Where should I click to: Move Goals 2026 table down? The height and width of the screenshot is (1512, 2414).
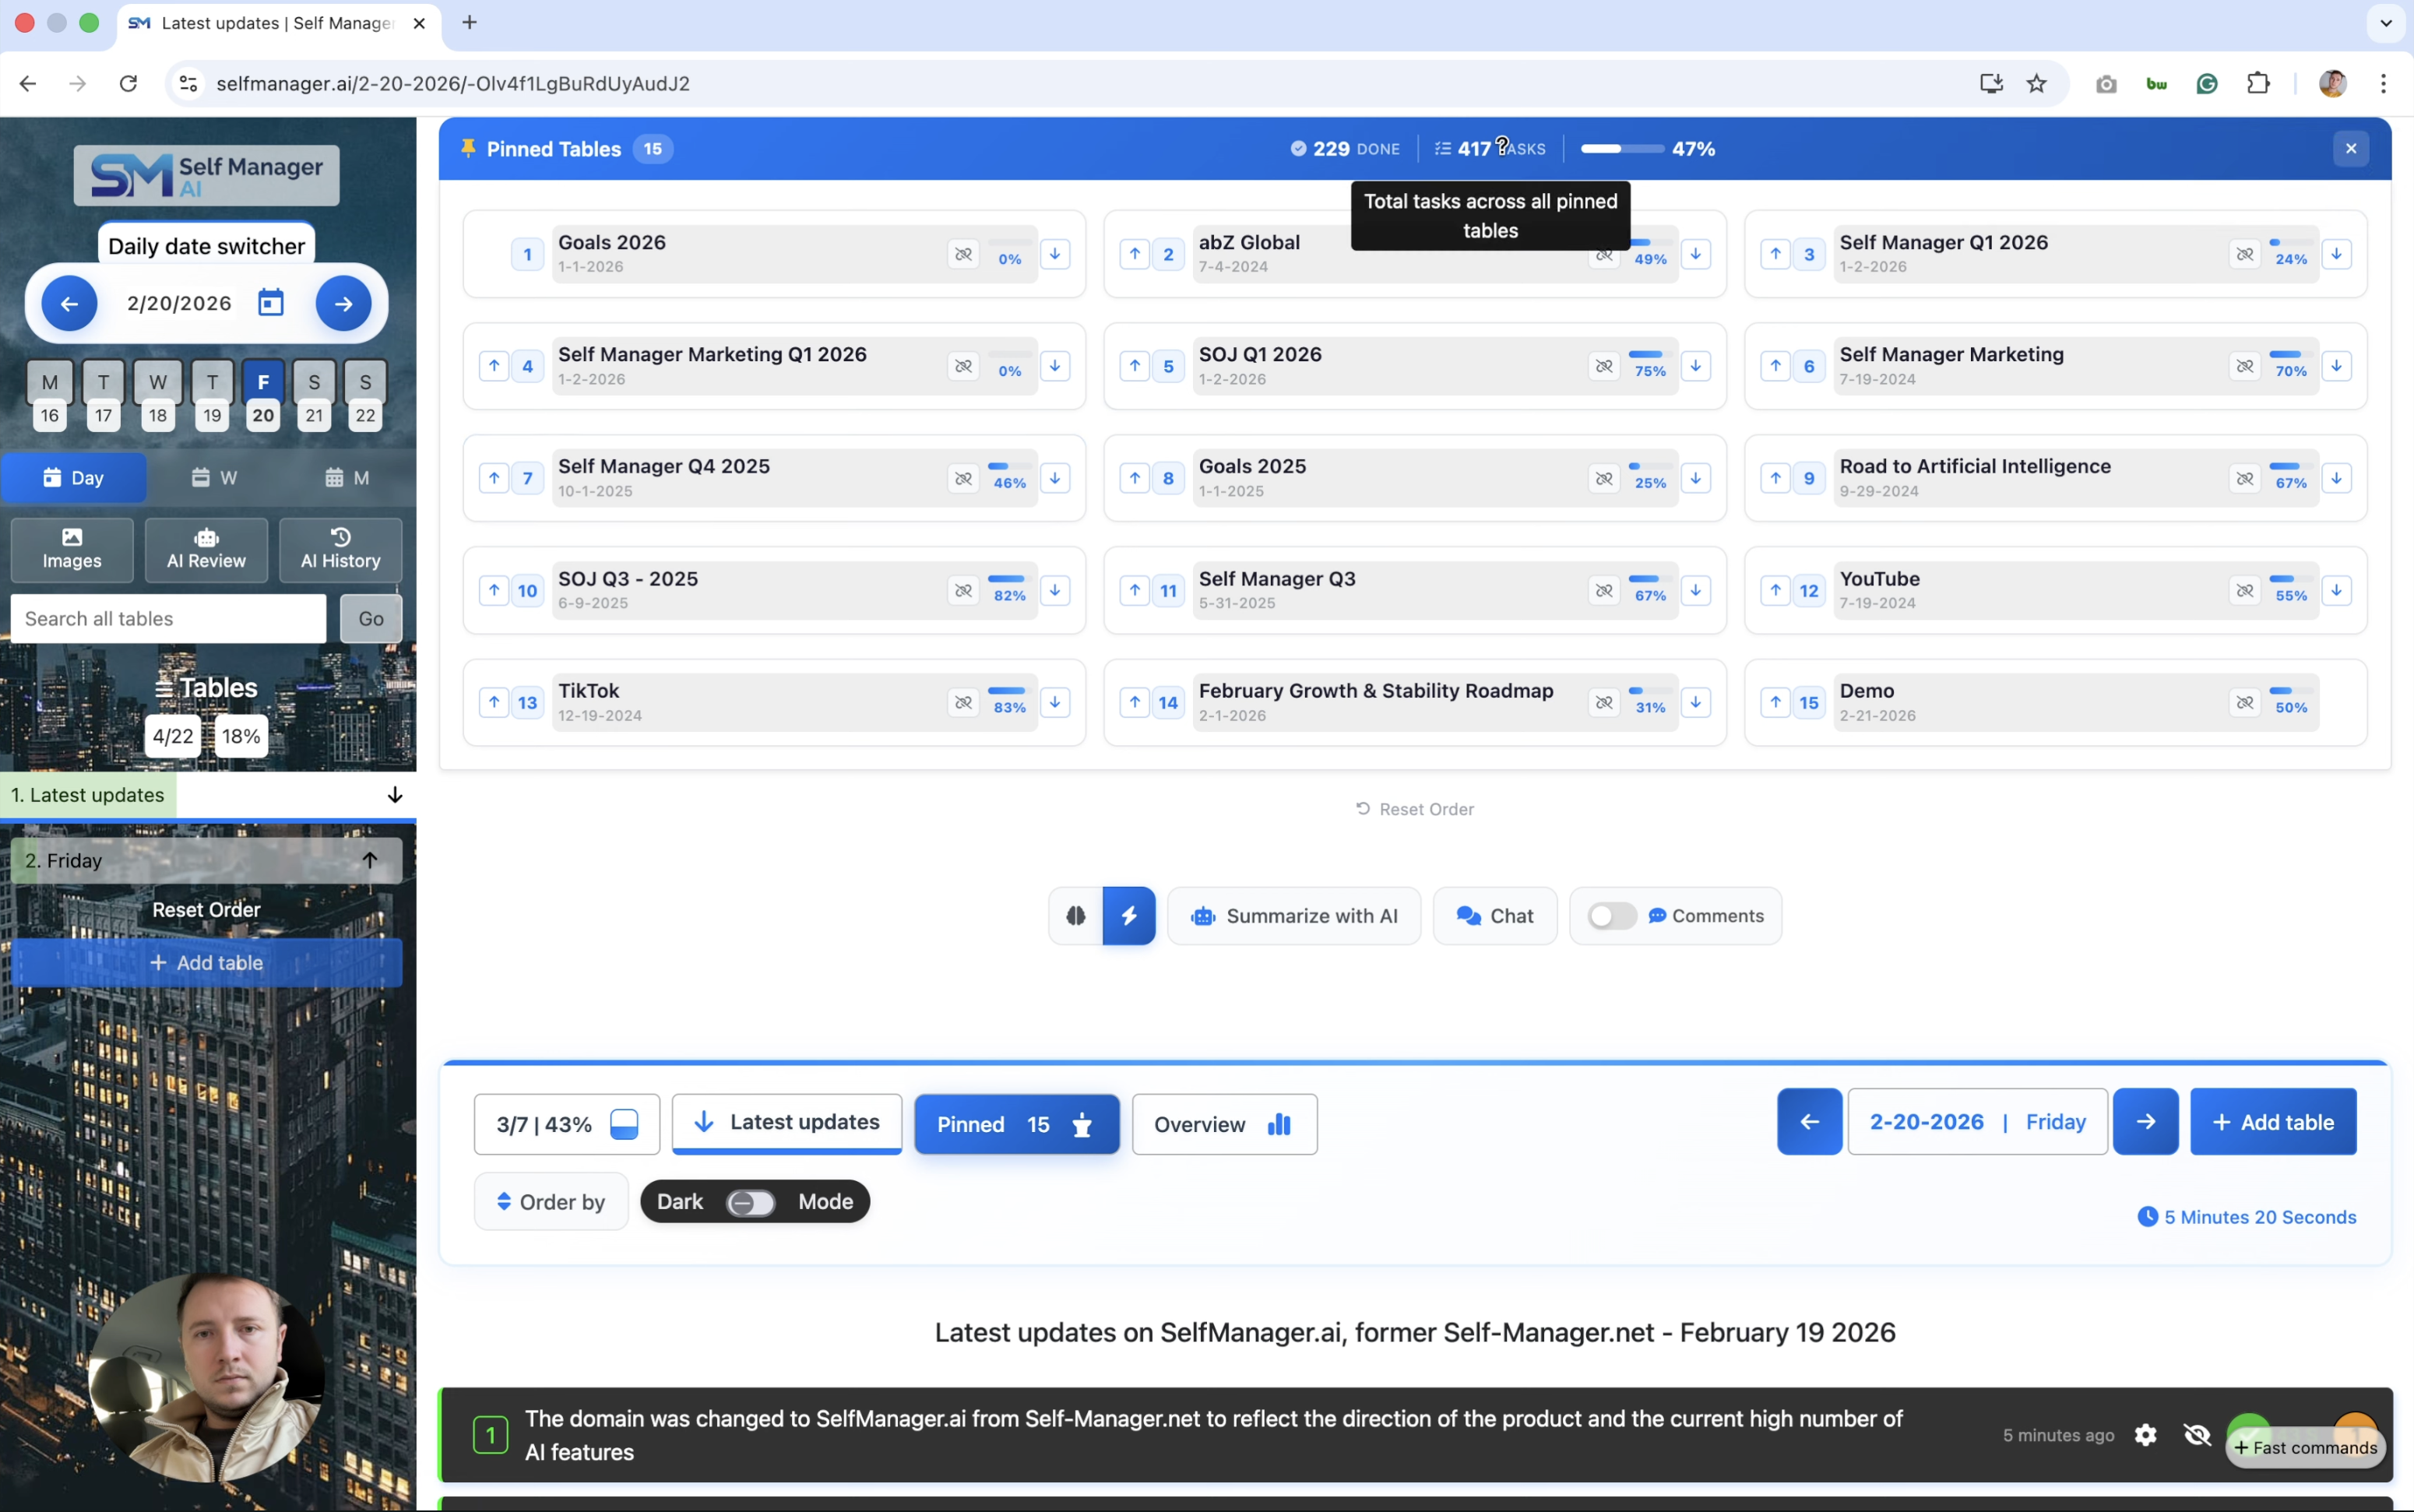coord(1055,254)
